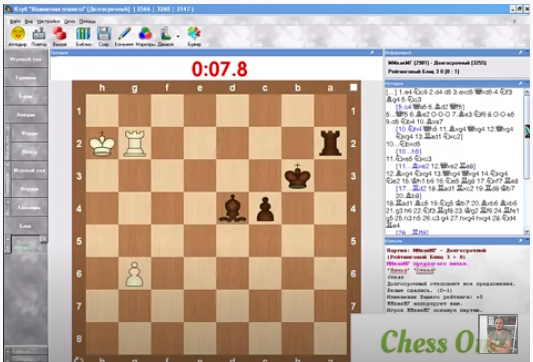Image resolution: width=533 pixels, height=362 pixels.
Task: Open the library books icon
Action: click(83, 34)
